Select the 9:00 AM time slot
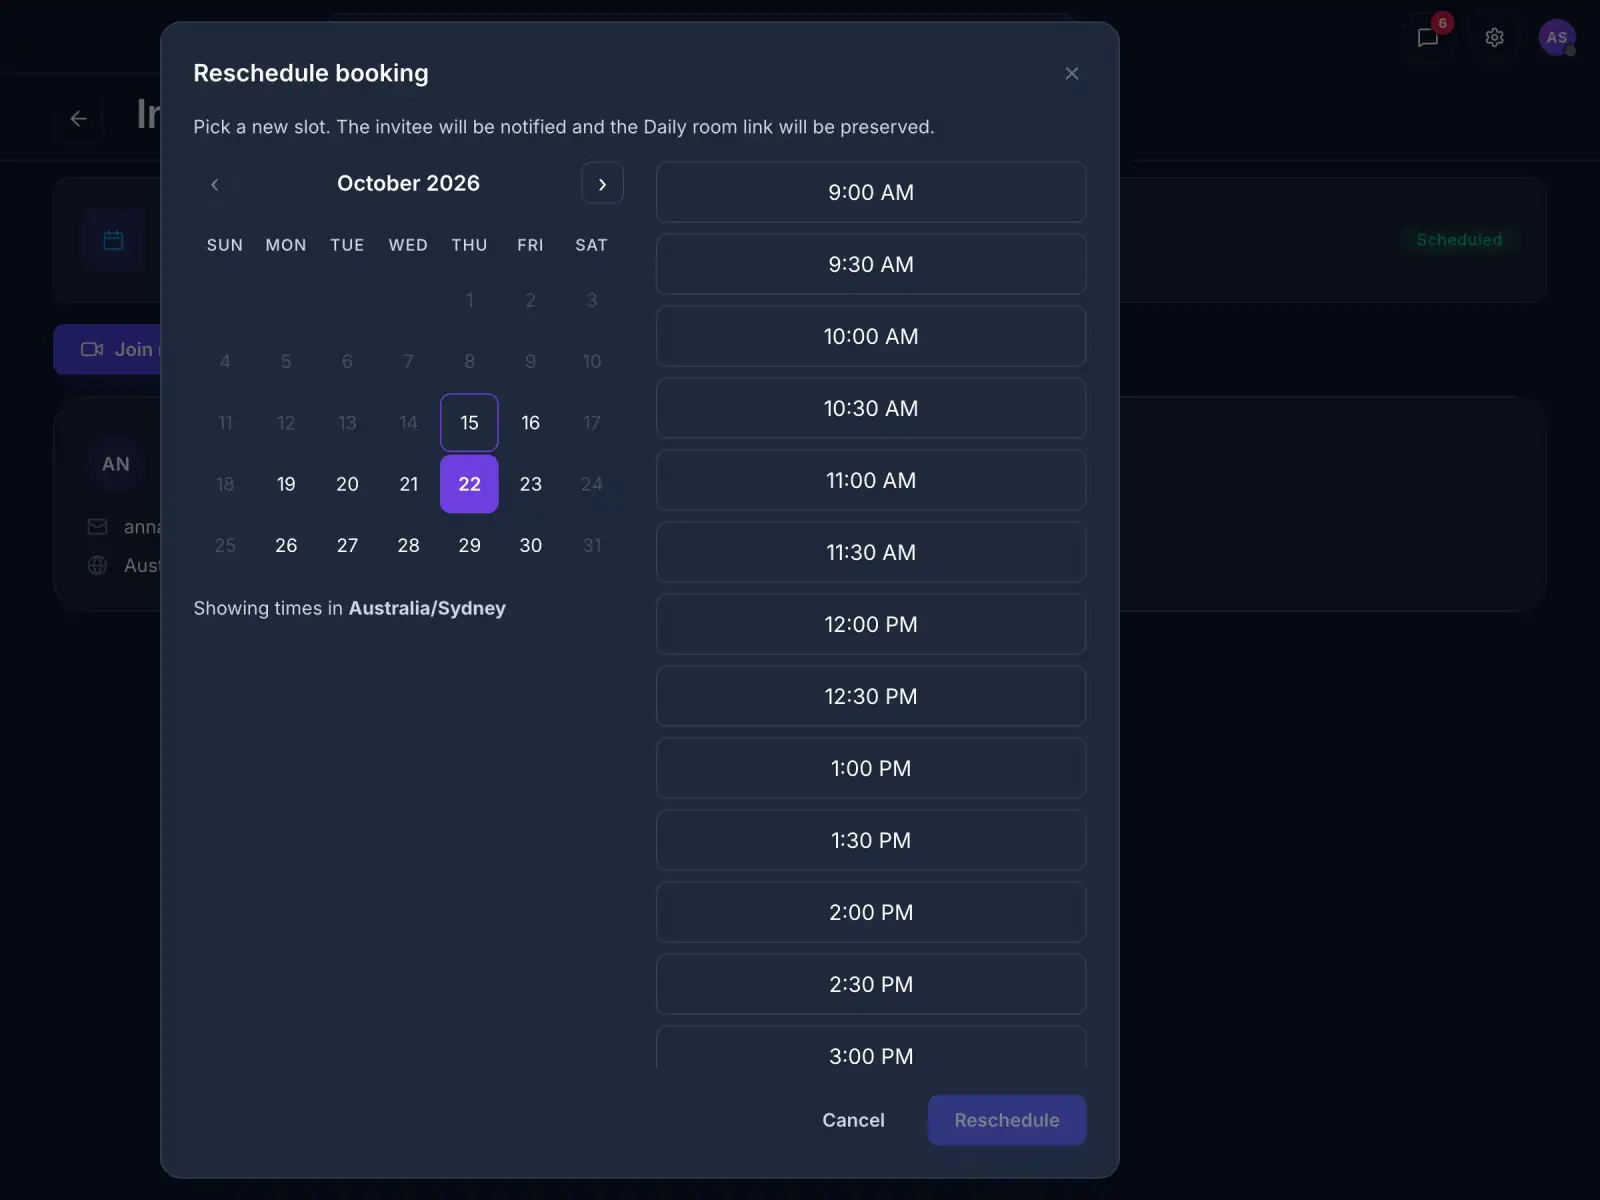This screenshot has height=1200, width=1600. pos(871,192)
